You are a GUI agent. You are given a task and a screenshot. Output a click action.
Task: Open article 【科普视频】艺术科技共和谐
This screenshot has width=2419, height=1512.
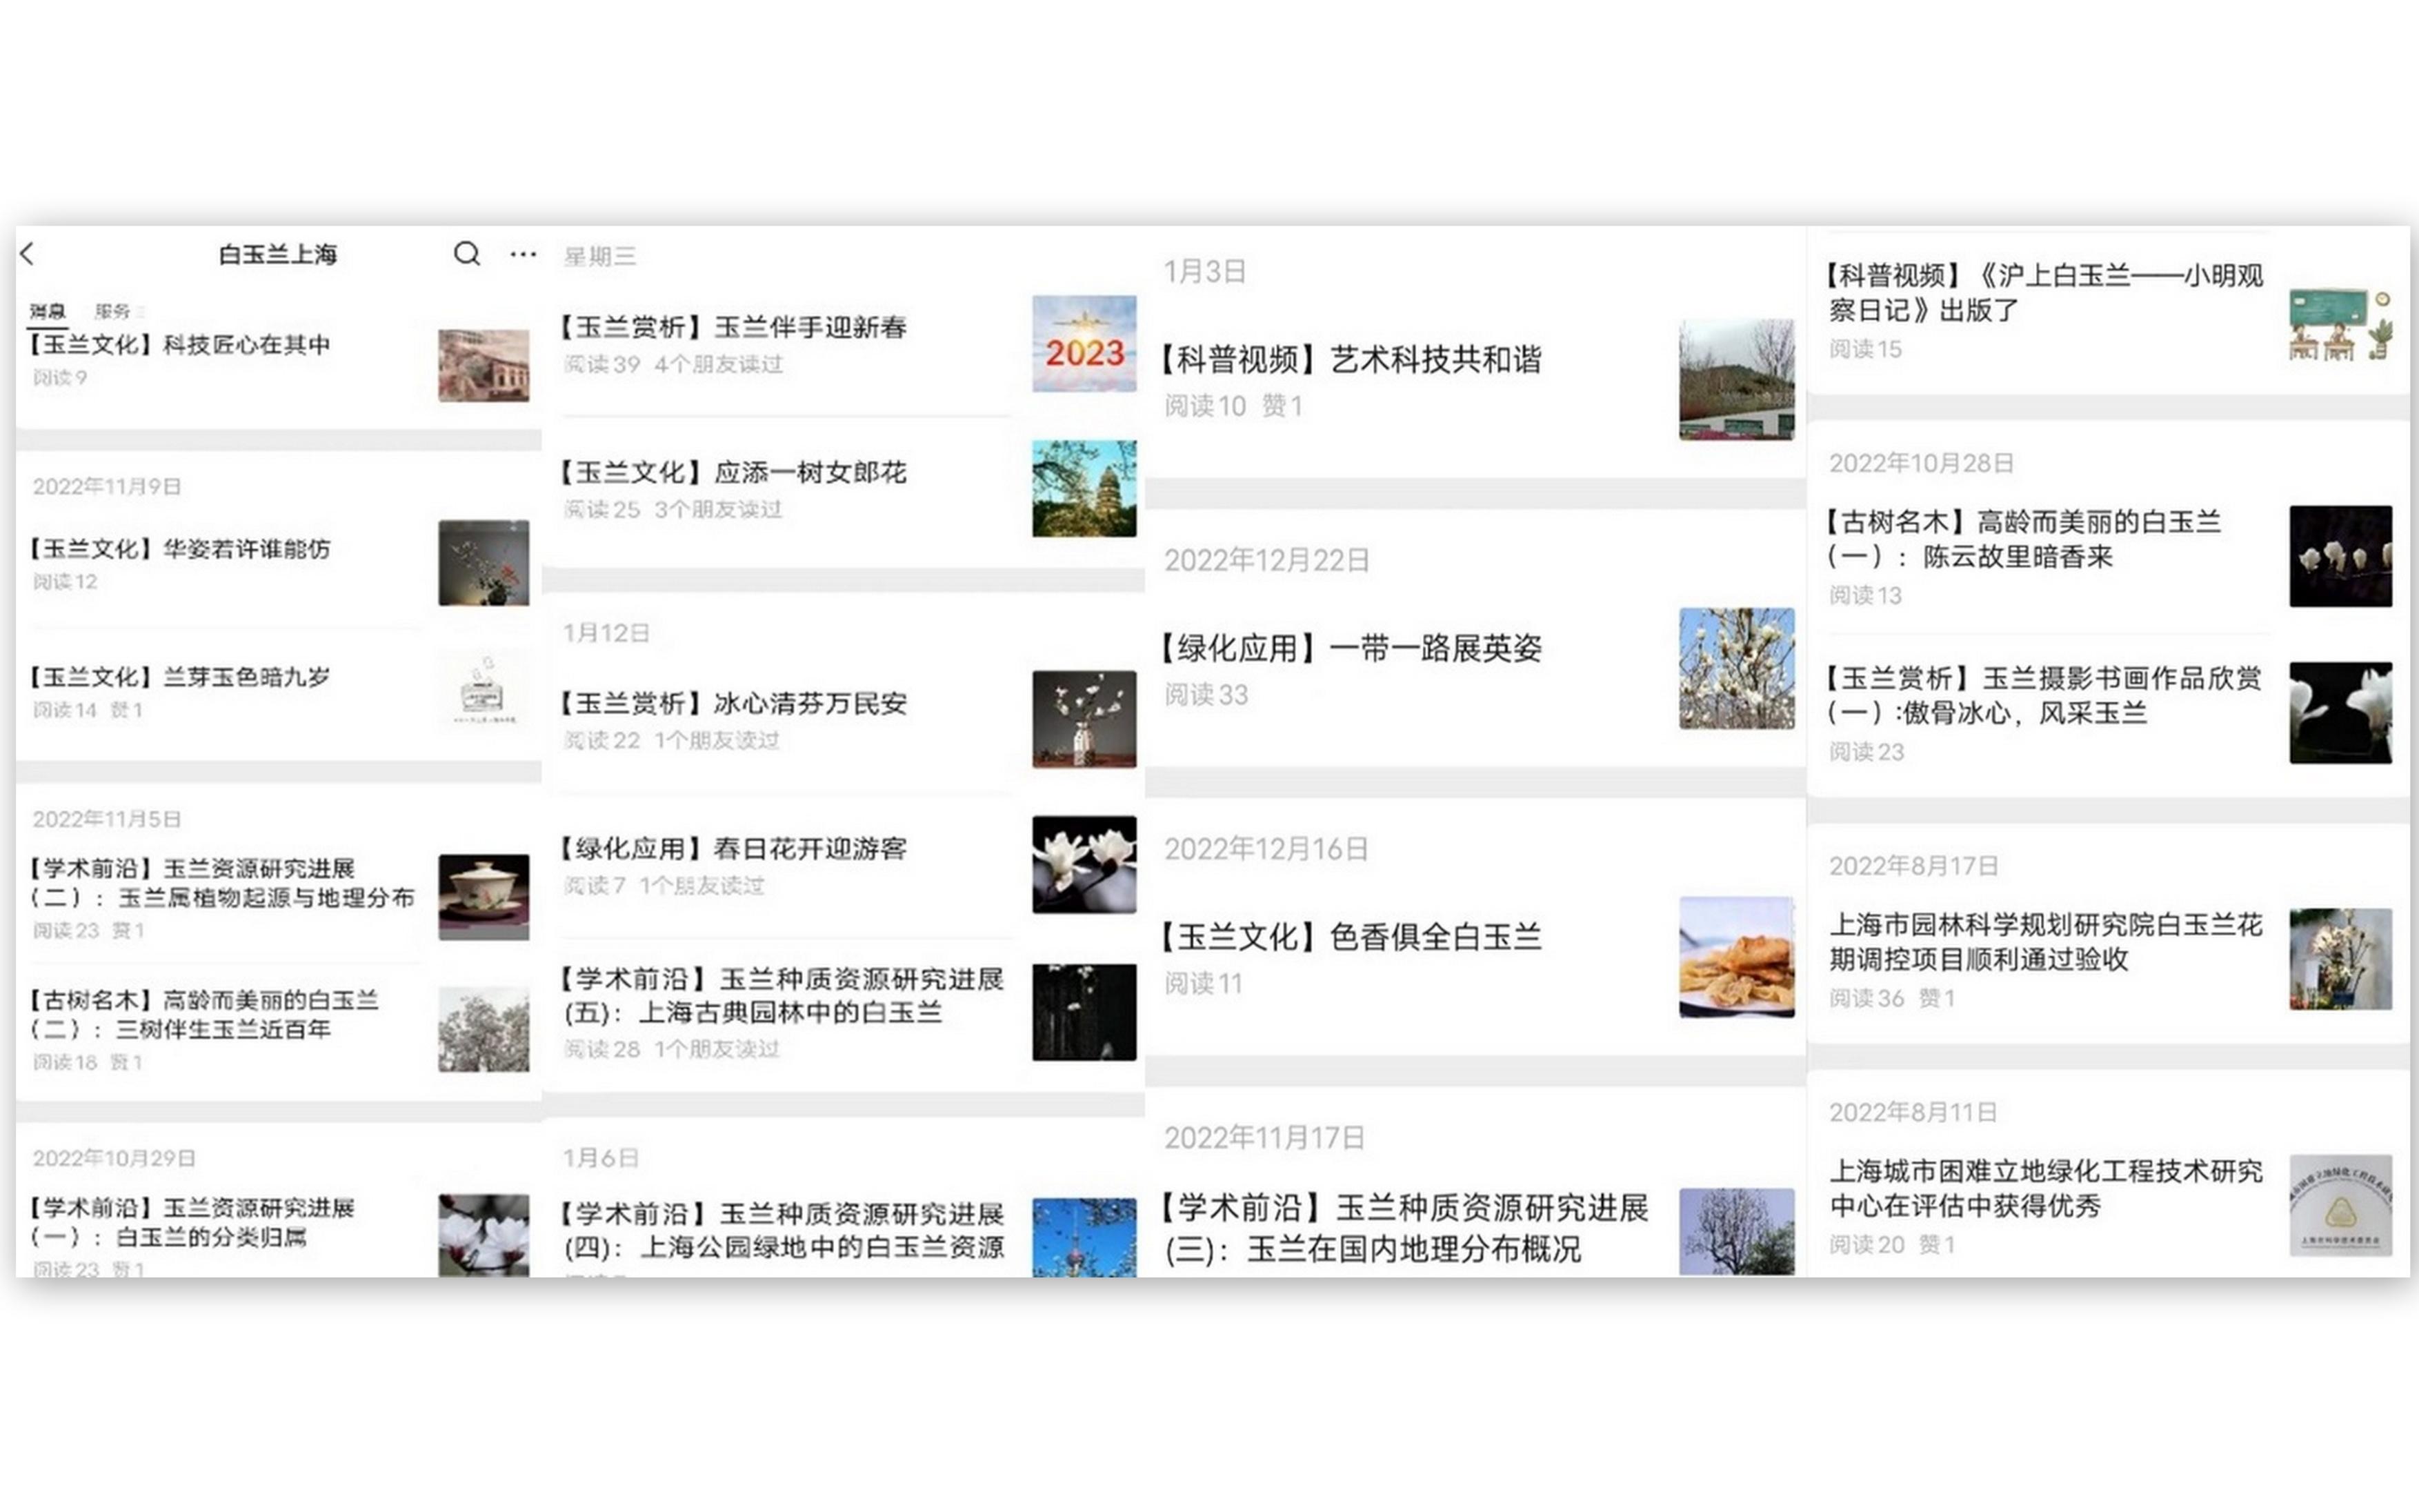click(1351, 360)
